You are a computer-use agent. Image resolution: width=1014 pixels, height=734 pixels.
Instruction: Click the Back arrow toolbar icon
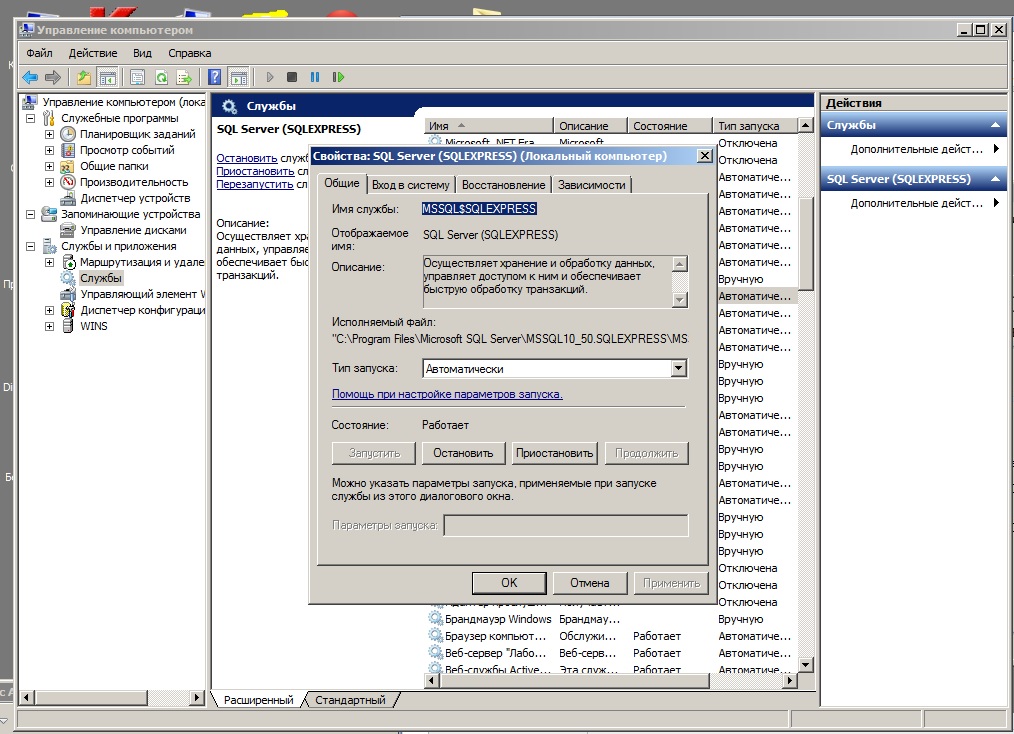30,78
